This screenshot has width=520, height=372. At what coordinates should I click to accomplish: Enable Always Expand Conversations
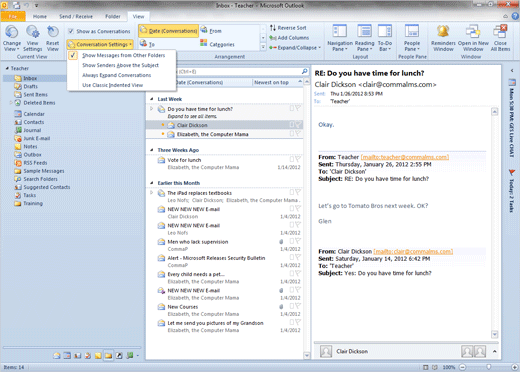[x=121, y=75]
